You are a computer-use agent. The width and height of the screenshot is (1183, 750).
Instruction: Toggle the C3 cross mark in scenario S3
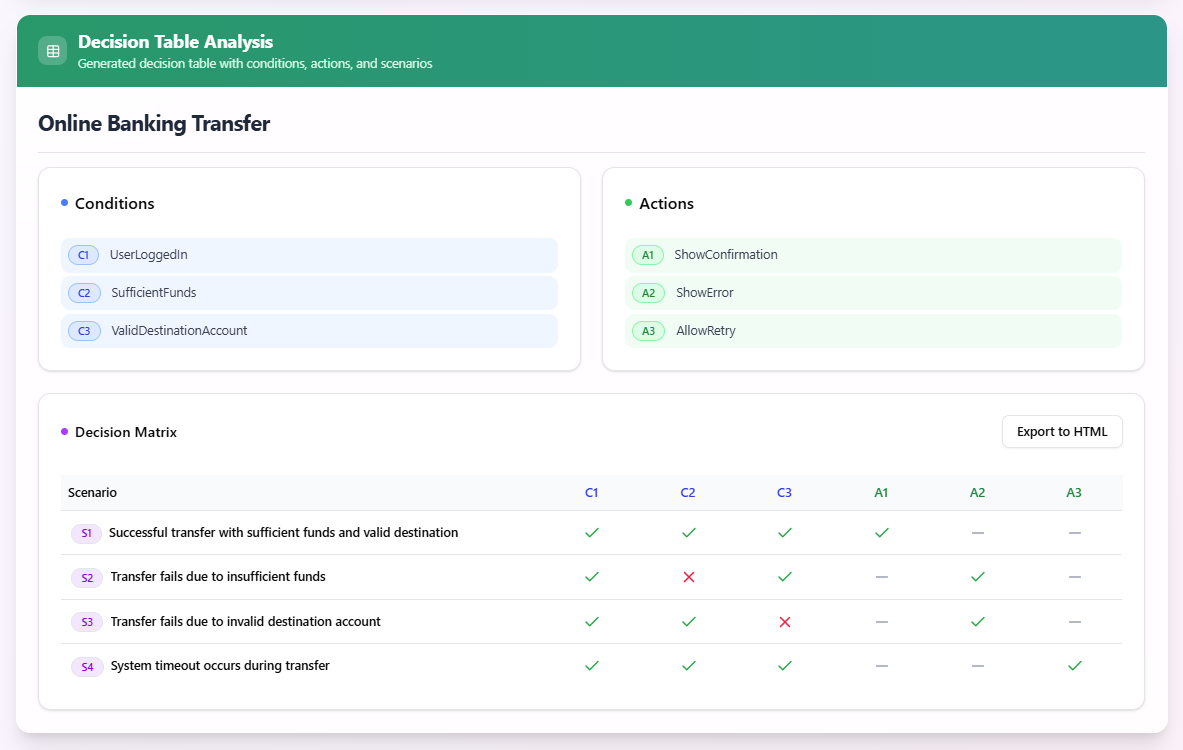pyautogui.click(x=785, y=621)
